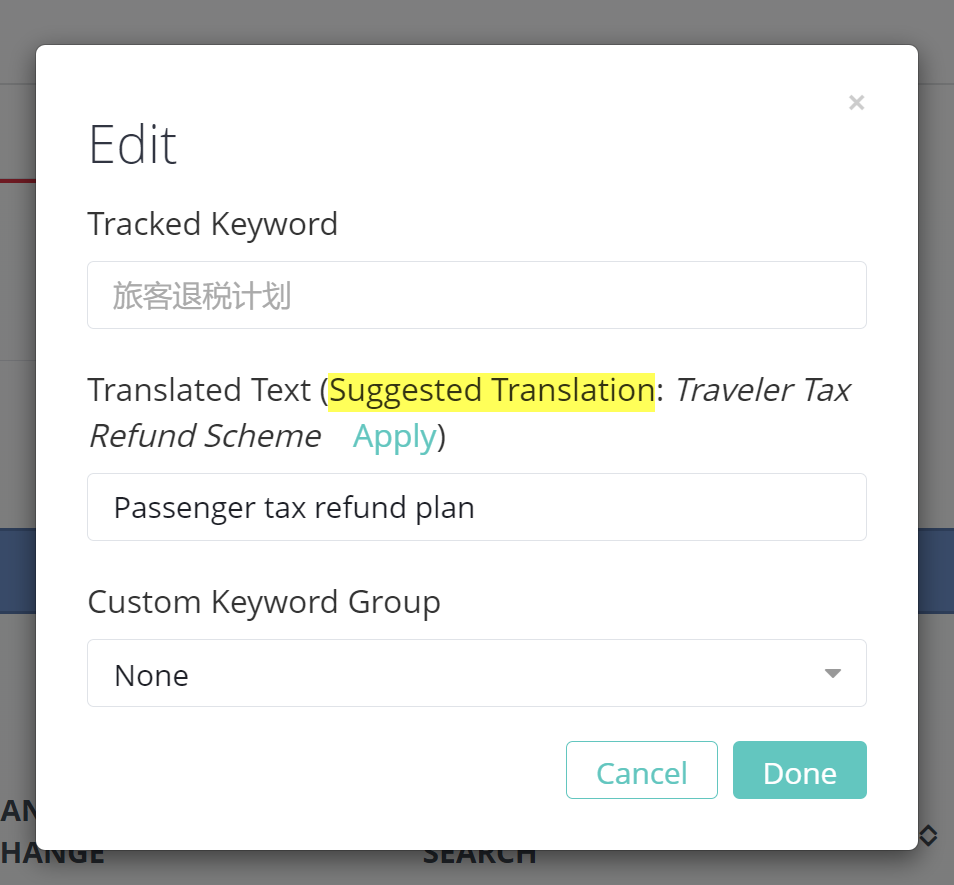
Task: Click the Tracked Keyword input field
Action: pyautogui.click(x=476, y=295)
